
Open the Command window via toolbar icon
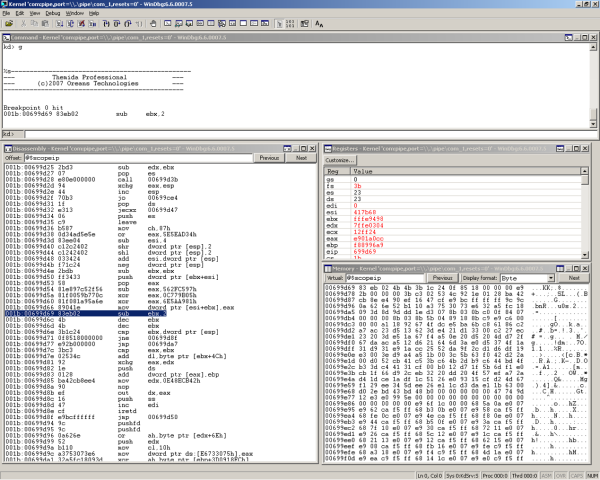(x=168, y=24)
